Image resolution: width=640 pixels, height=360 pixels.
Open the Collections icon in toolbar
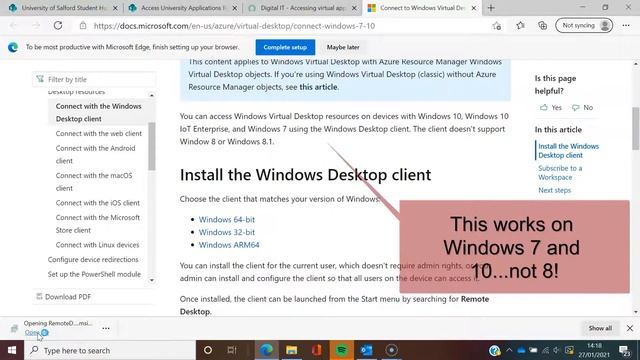click(x=542, y=25)
